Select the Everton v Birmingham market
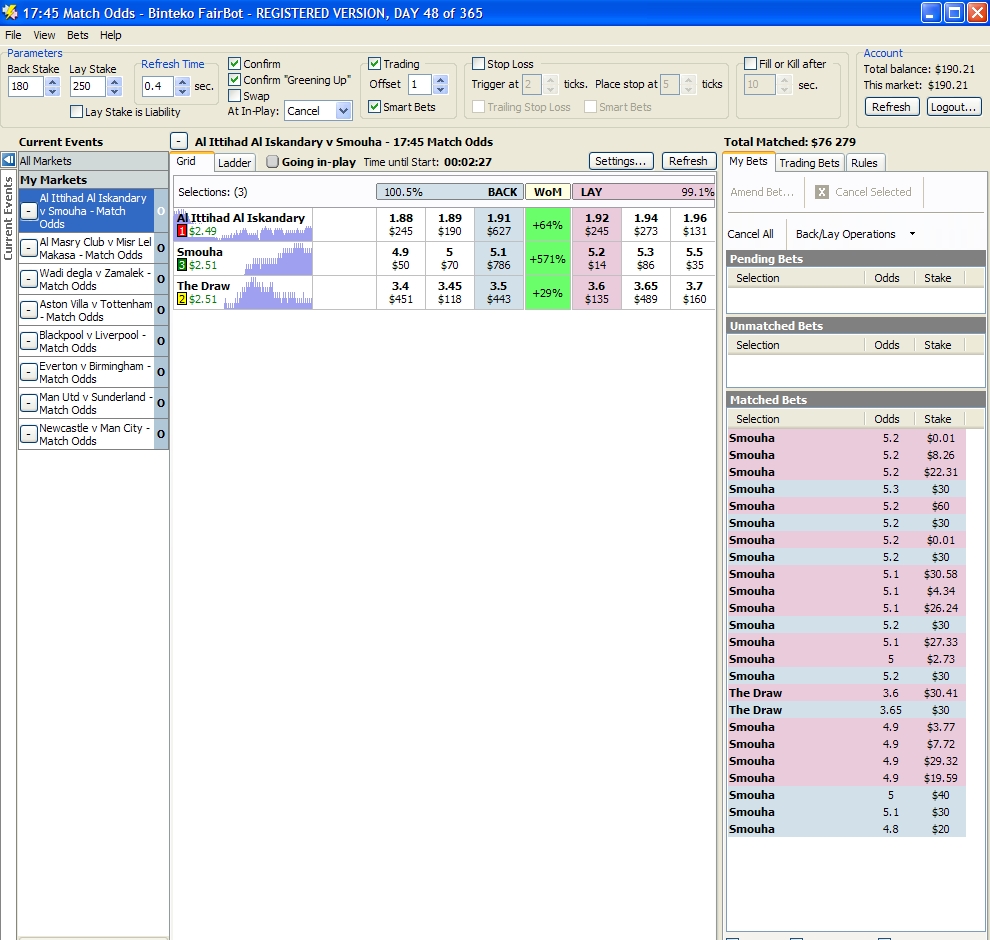 (x=95, y=372)
